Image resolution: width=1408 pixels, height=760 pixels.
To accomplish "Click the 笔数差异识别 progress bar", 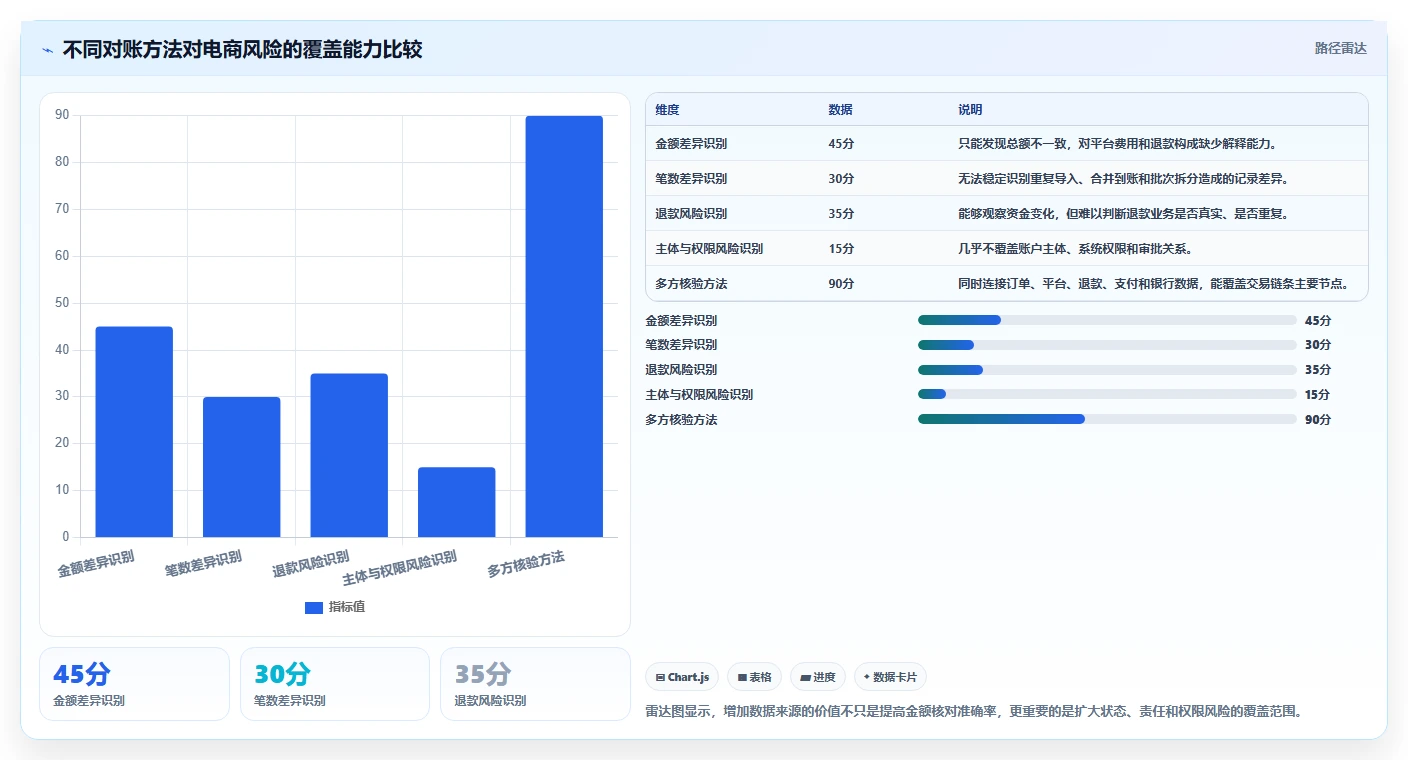I will pyautogui.click(x=1107, y=345).
